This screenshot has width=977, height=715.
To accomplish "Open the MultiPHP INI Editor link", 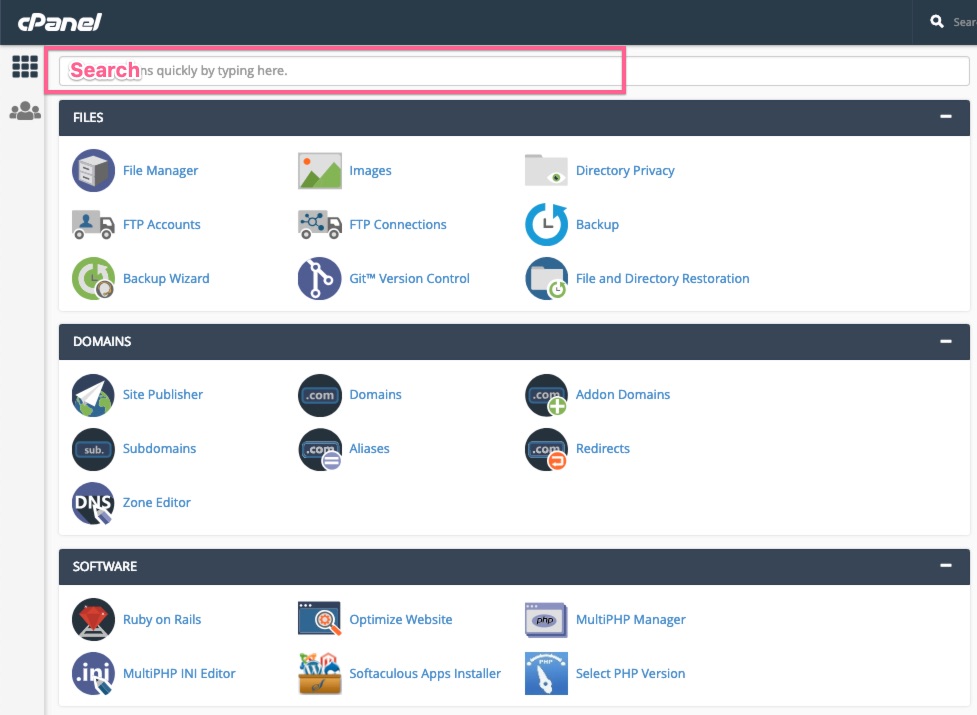I will [x=179, y=674].
